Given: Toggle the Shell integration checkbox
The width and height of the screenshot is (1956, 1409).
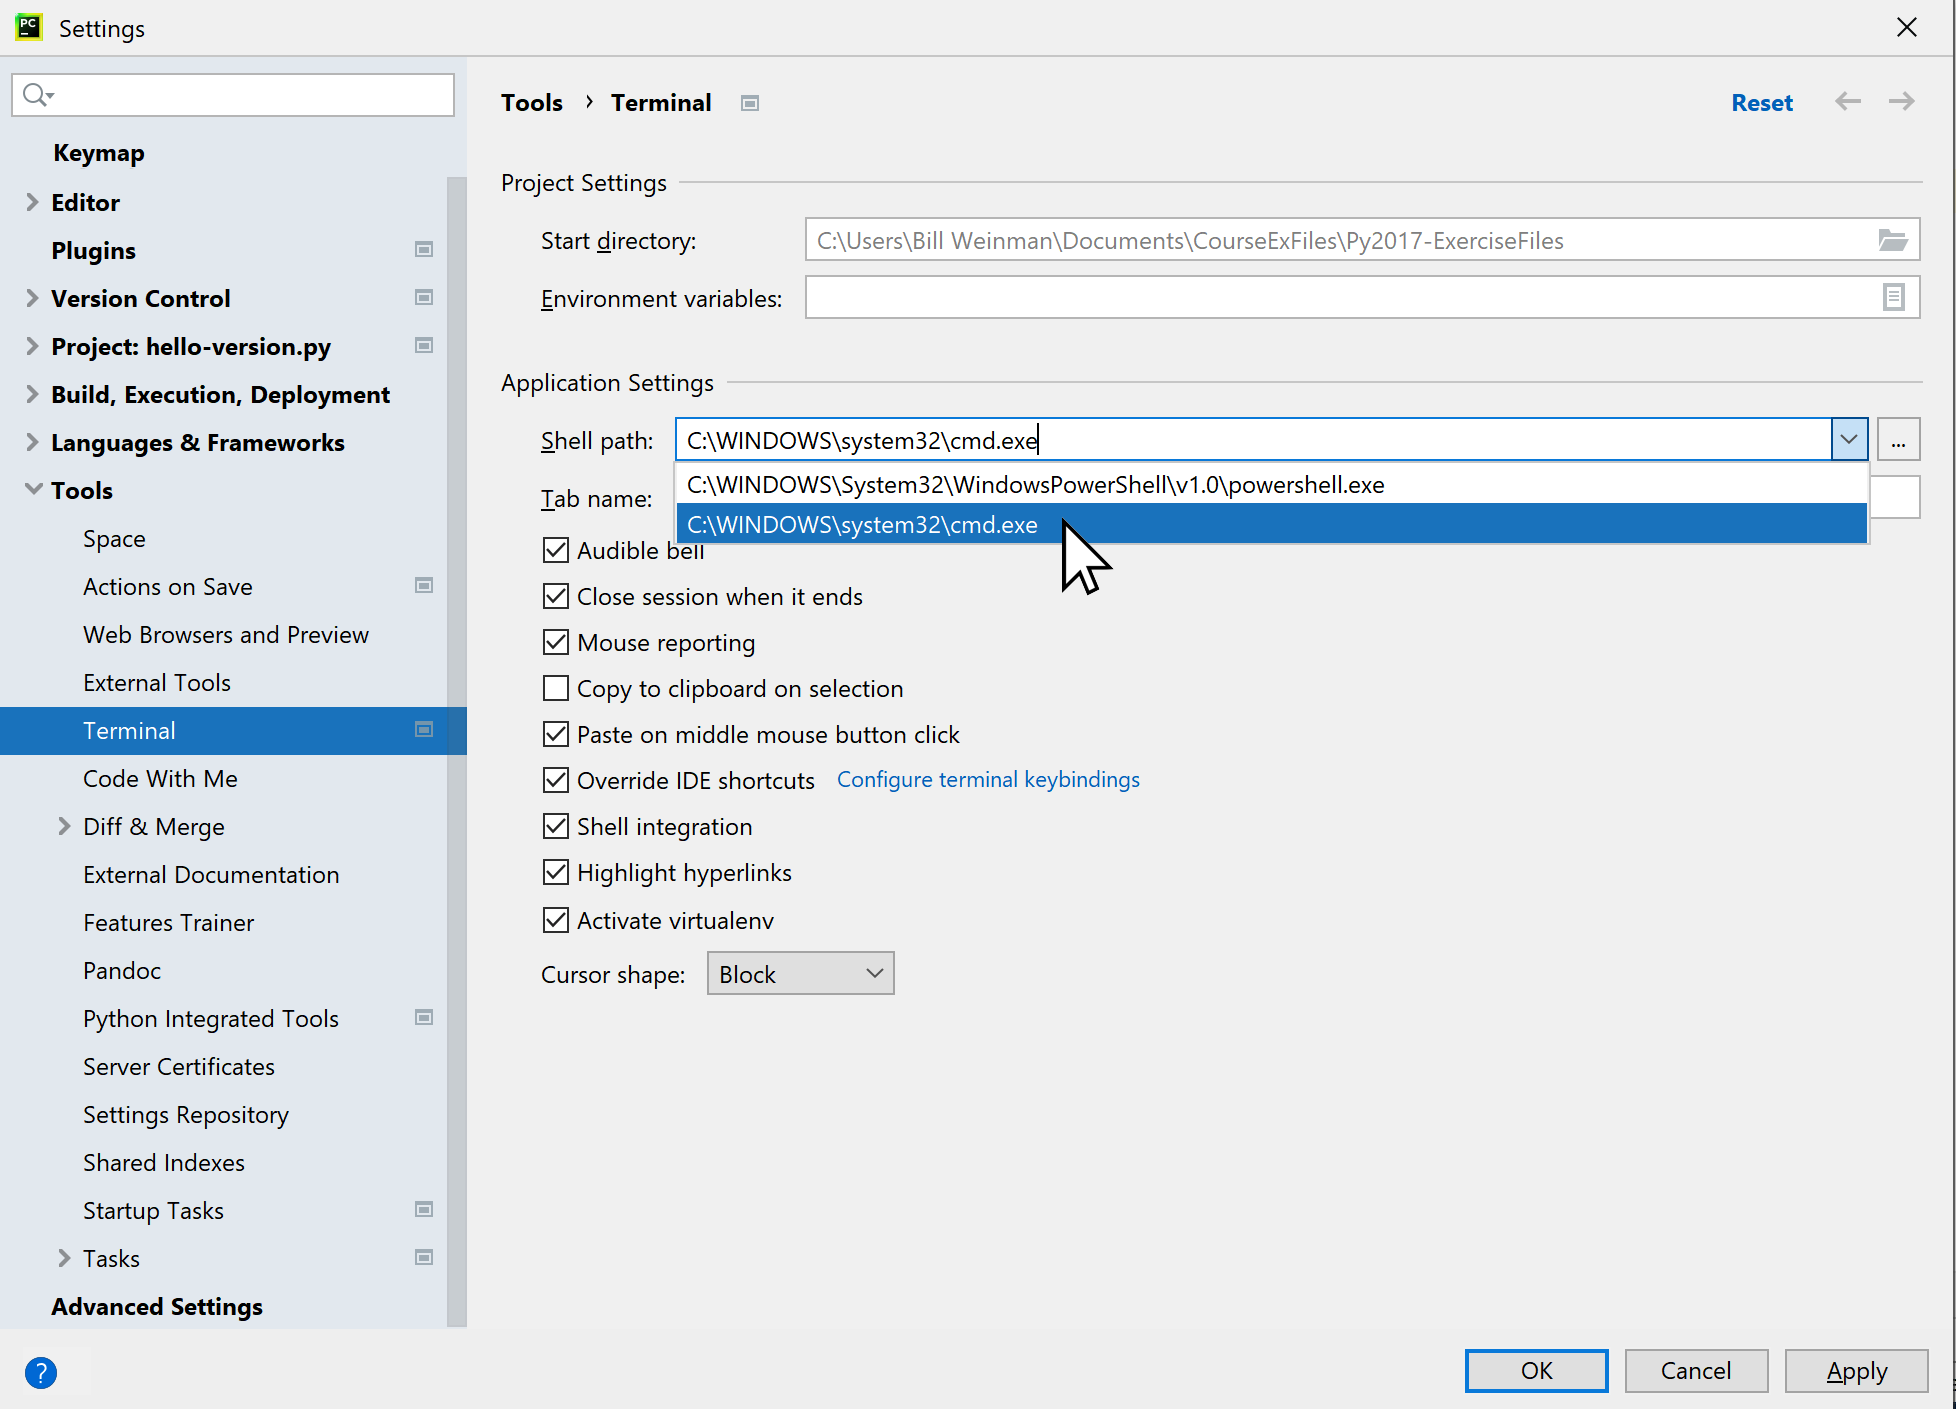Looking at the screenshot, I should [x=556, y=826].
